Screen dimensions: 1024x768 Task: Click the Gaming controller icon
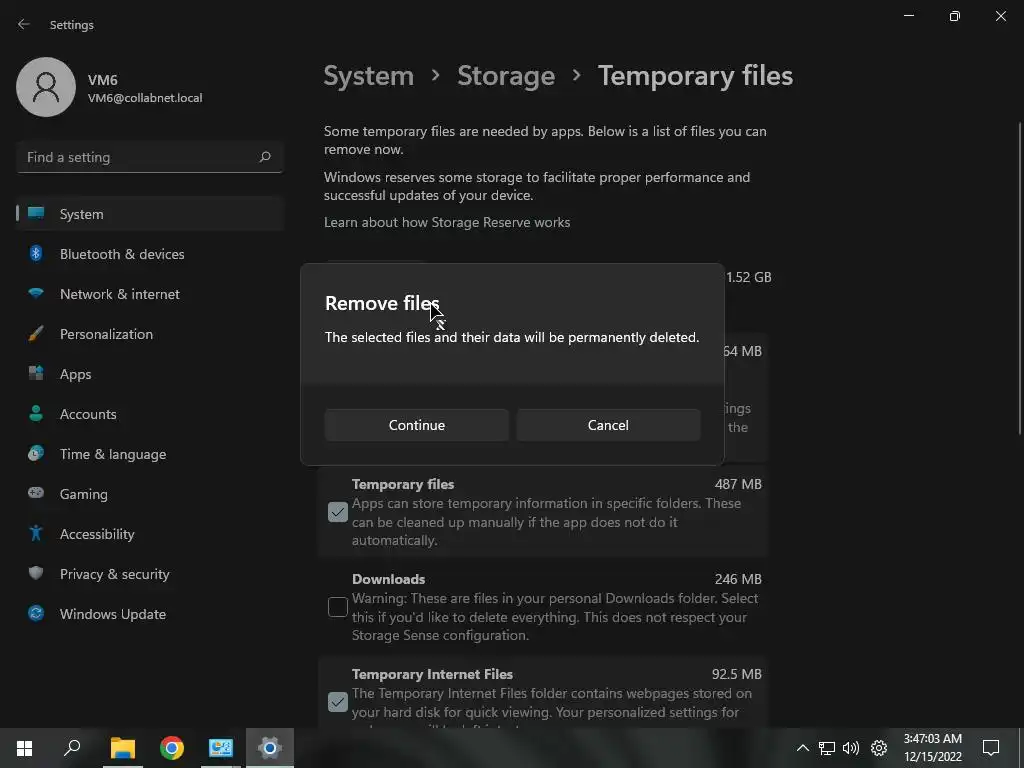[36, 493]
